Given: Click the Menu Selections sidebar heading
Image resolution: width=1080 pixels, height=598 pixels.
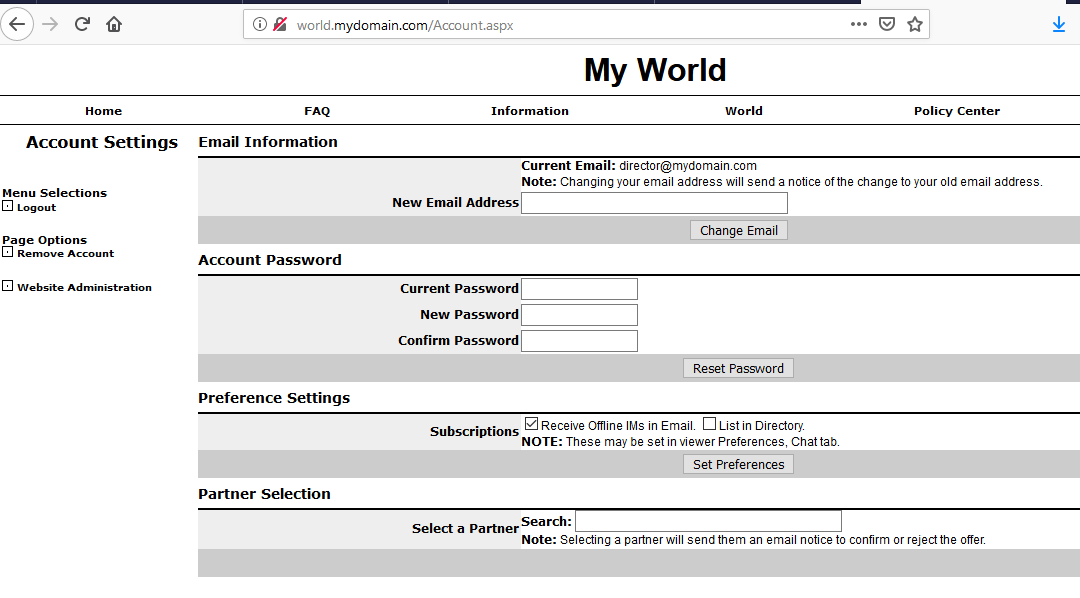Looking at the screenshot, I should coord(54,193).
